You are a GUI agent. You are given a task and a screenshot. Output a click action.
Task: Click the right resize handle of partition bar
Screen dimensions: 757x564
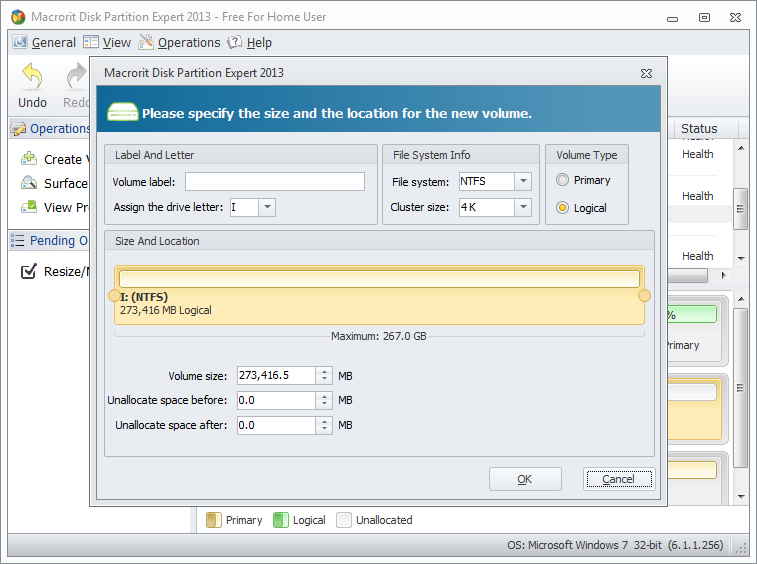tap(644, 296)
